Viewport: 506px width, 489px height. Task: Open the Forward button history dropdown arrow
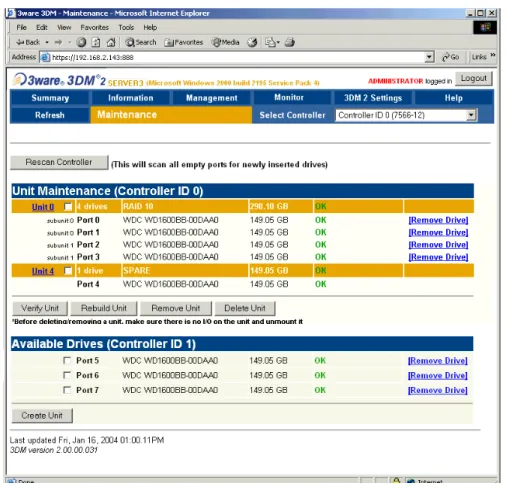[70, 42]
